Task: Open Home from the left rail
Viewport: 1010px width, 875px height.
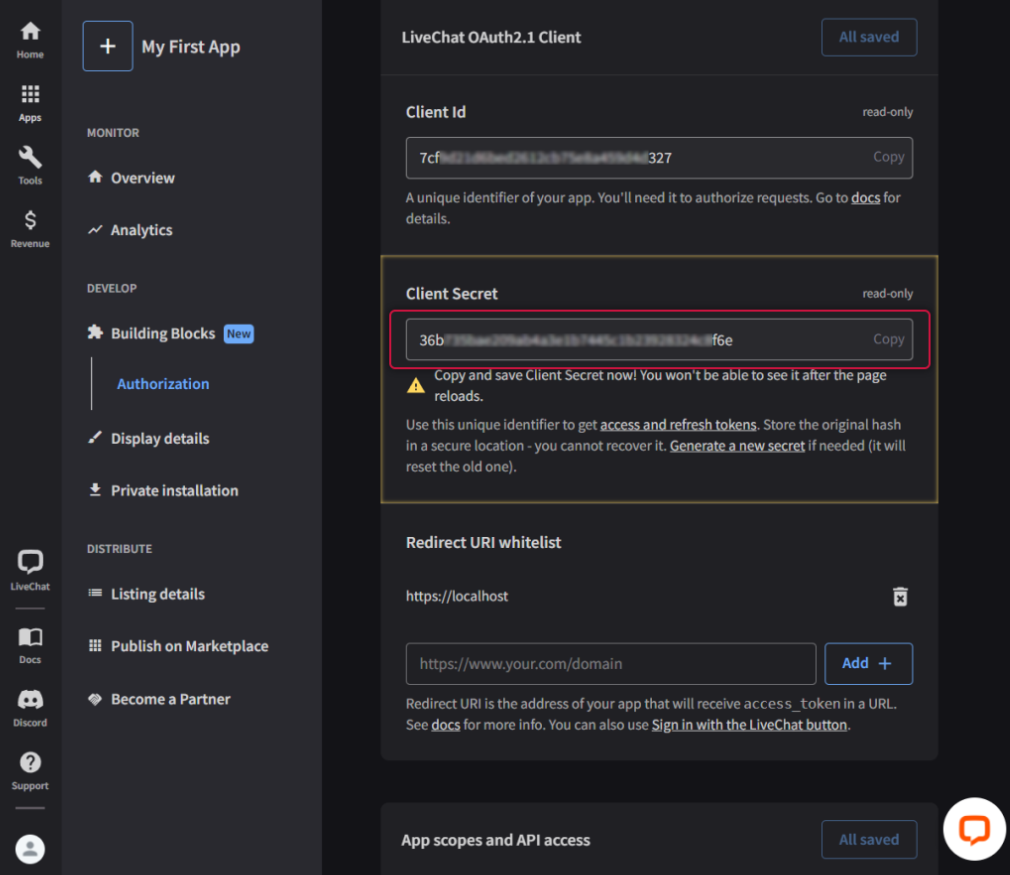Action: pyautogui.click(x=30, y=39)
